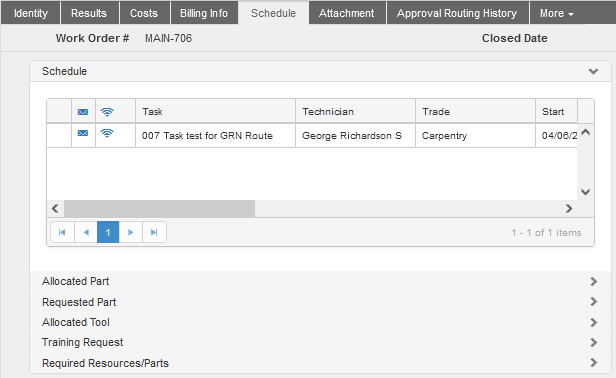Open the More dropdown tab
This screenshot has height=378, width=616.
[557, 13]
